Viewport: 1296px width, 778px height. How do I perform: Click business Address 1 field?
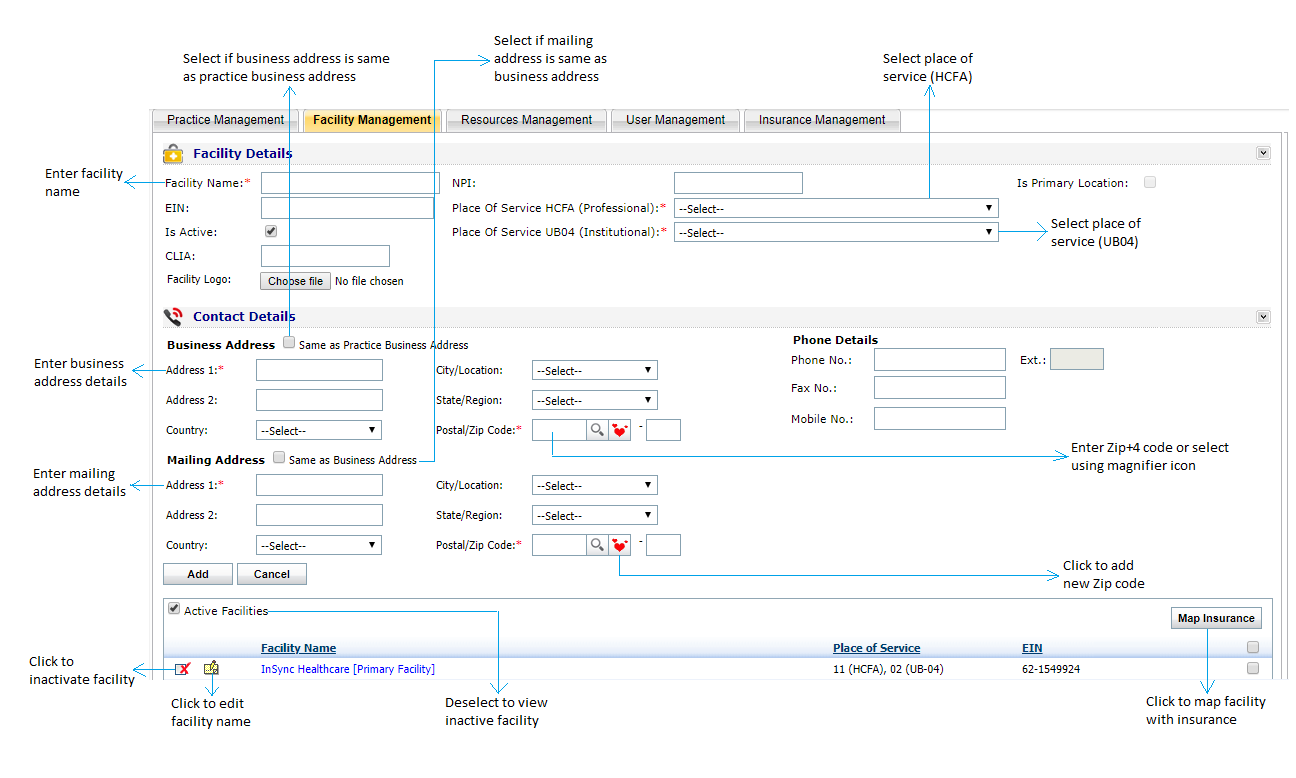click(319, 370)
